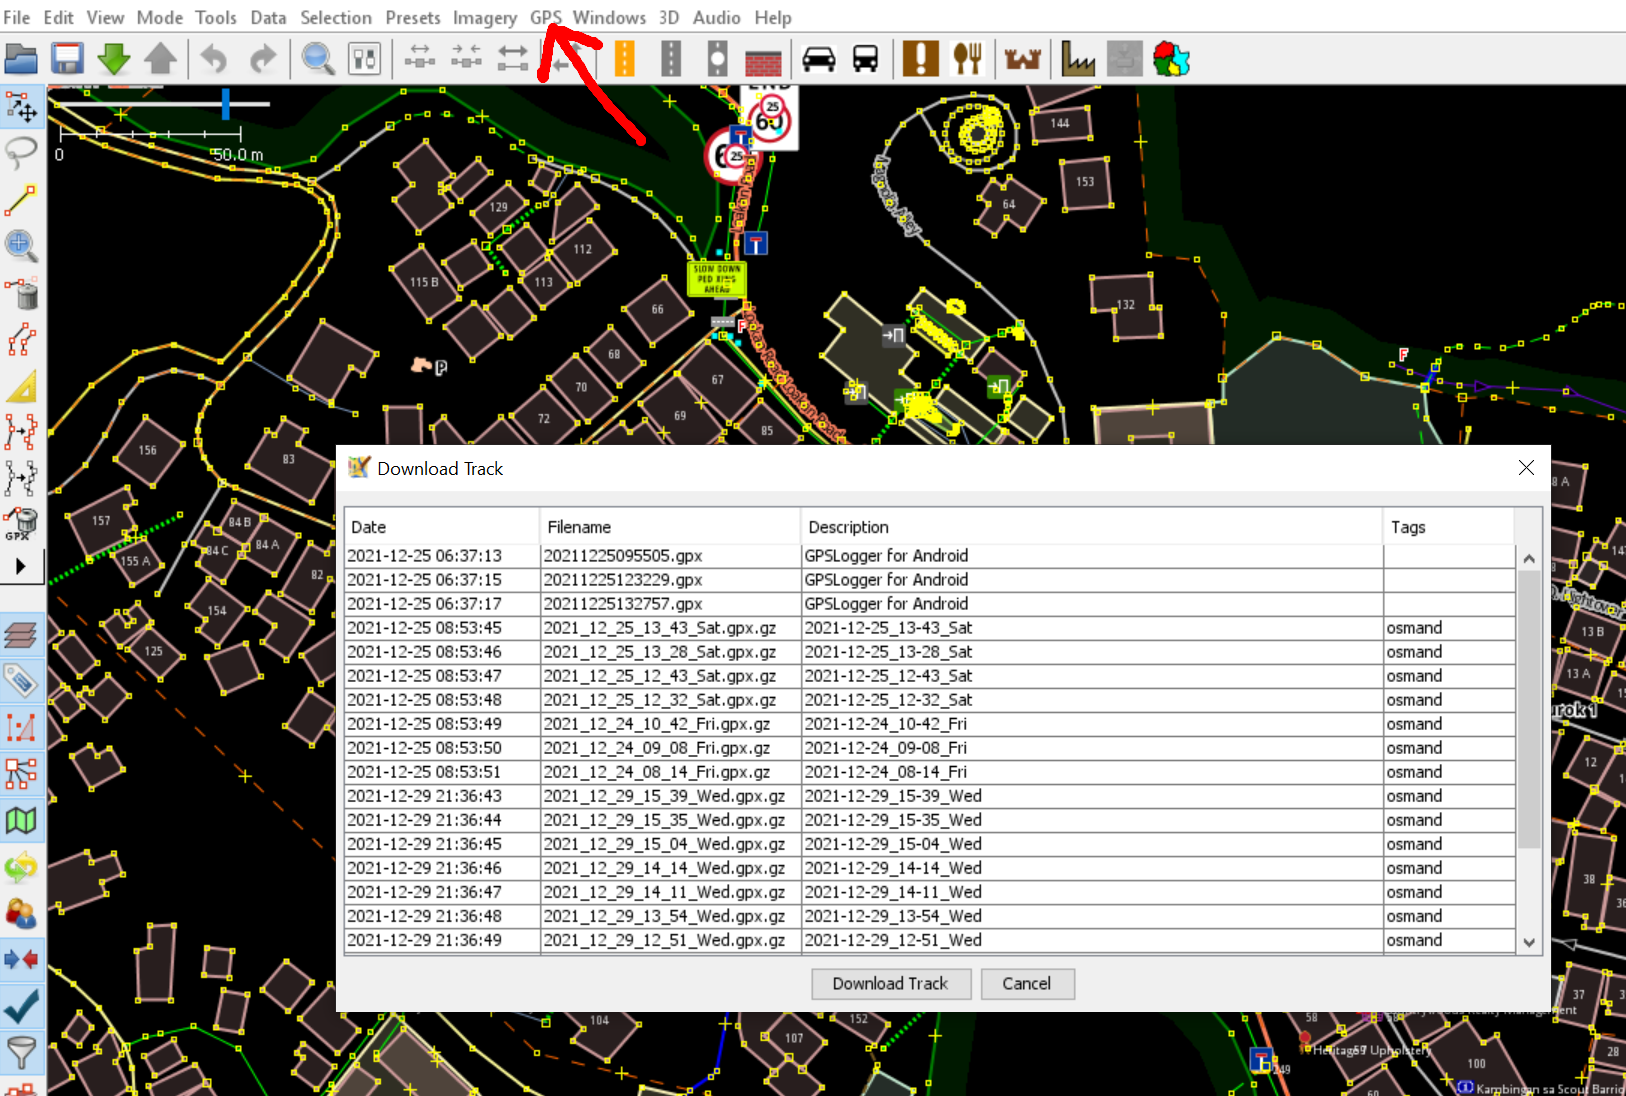The image size is (1626, 1096).
Task: Cancel the Download Track dialog
Action: point(1027,983)
